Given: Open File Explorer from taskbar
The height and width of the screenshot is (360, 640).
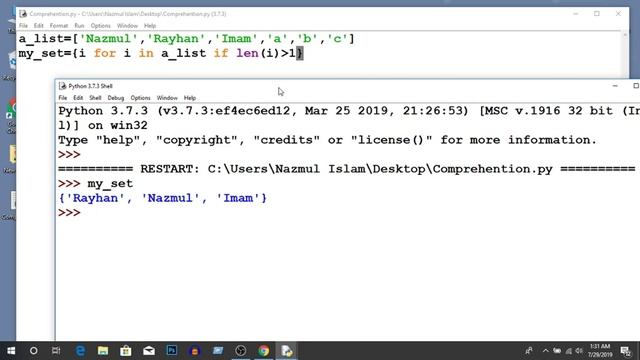Looking at the screenshot, I should [x=103, y=351].
